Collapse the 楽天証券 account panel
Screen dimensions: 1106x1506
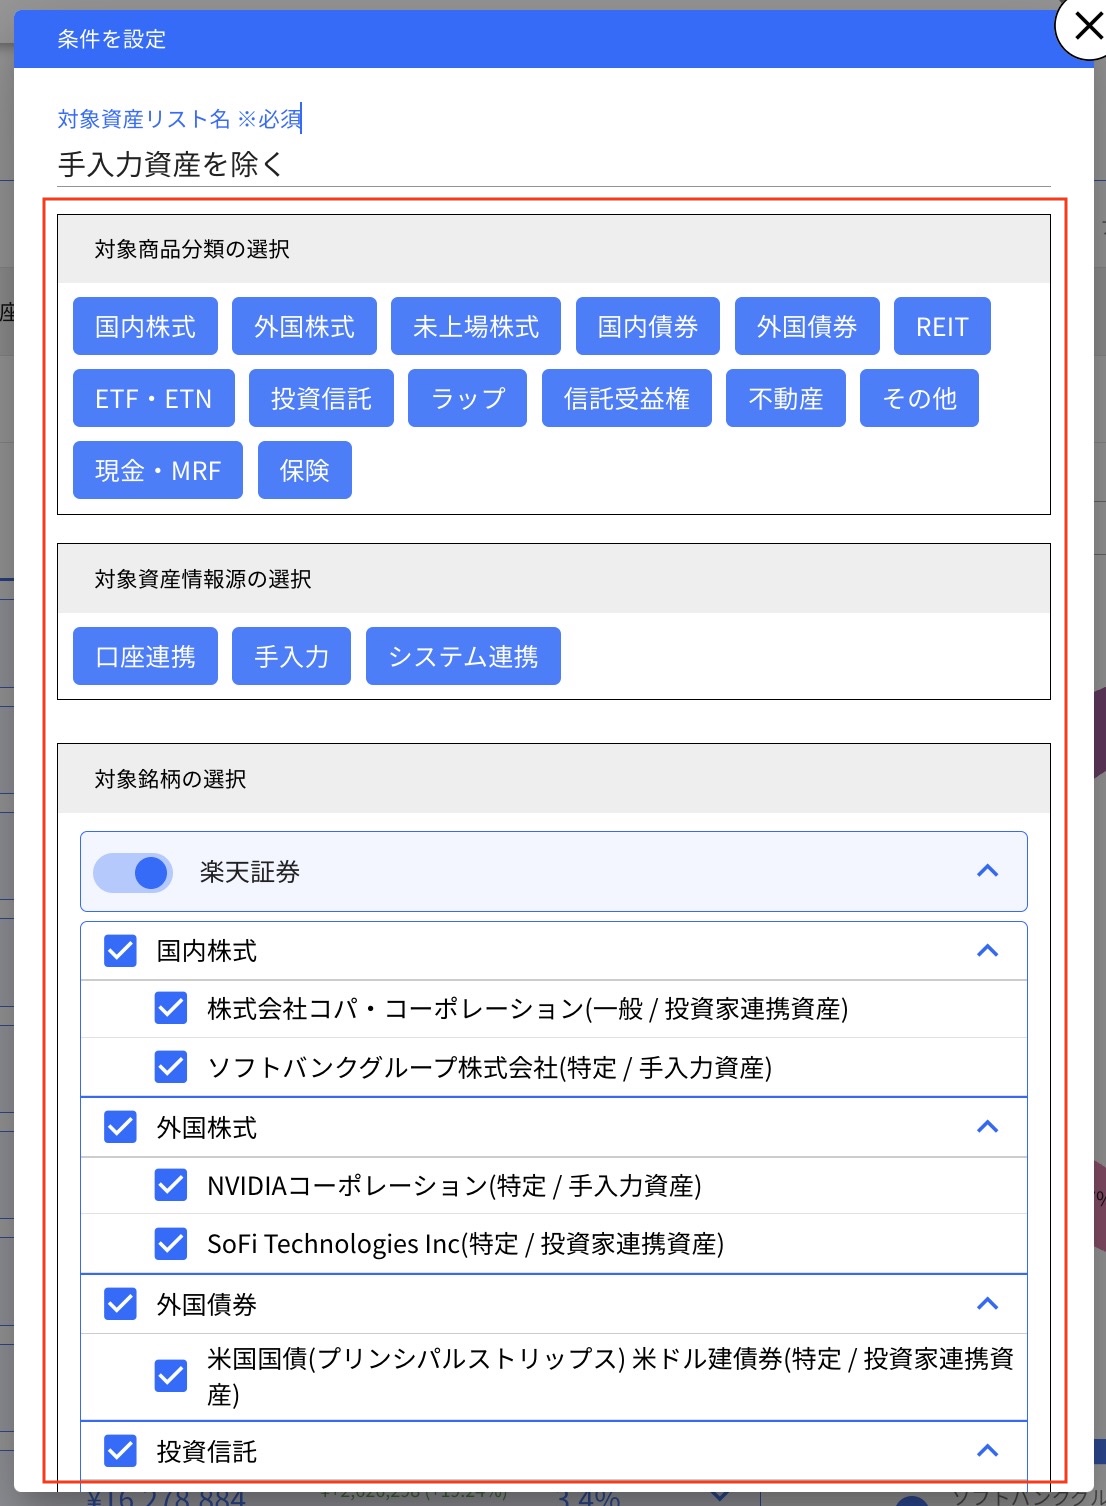click(x=988, y=871)
